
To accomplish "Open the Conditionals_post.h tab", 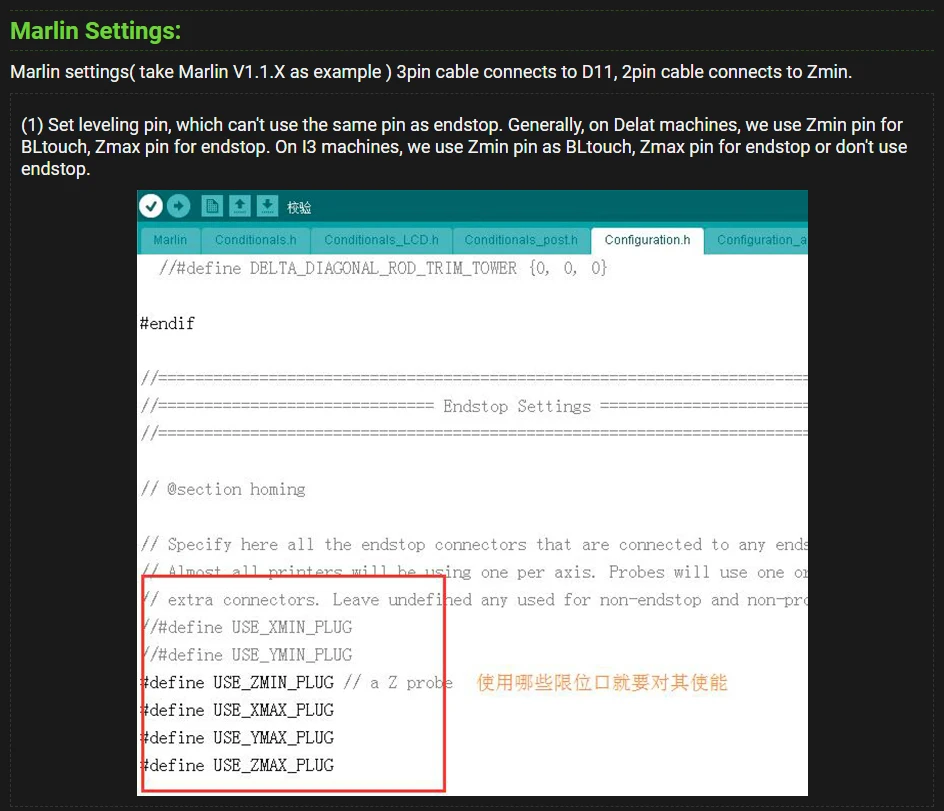I will tap(521, 240).
